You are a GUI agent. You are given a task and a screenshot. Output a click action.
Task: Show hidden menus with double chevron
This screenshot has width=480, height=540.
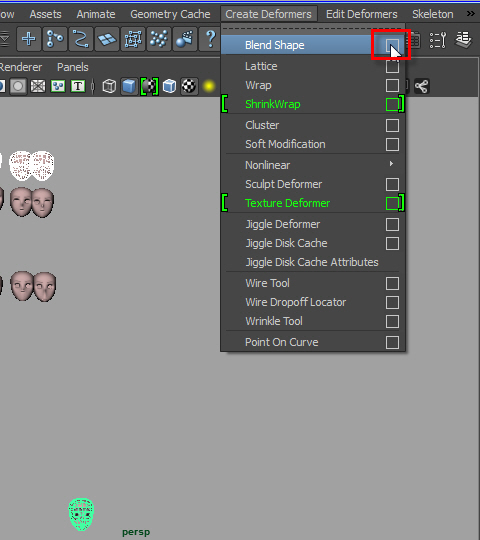(x=471, y=14)
